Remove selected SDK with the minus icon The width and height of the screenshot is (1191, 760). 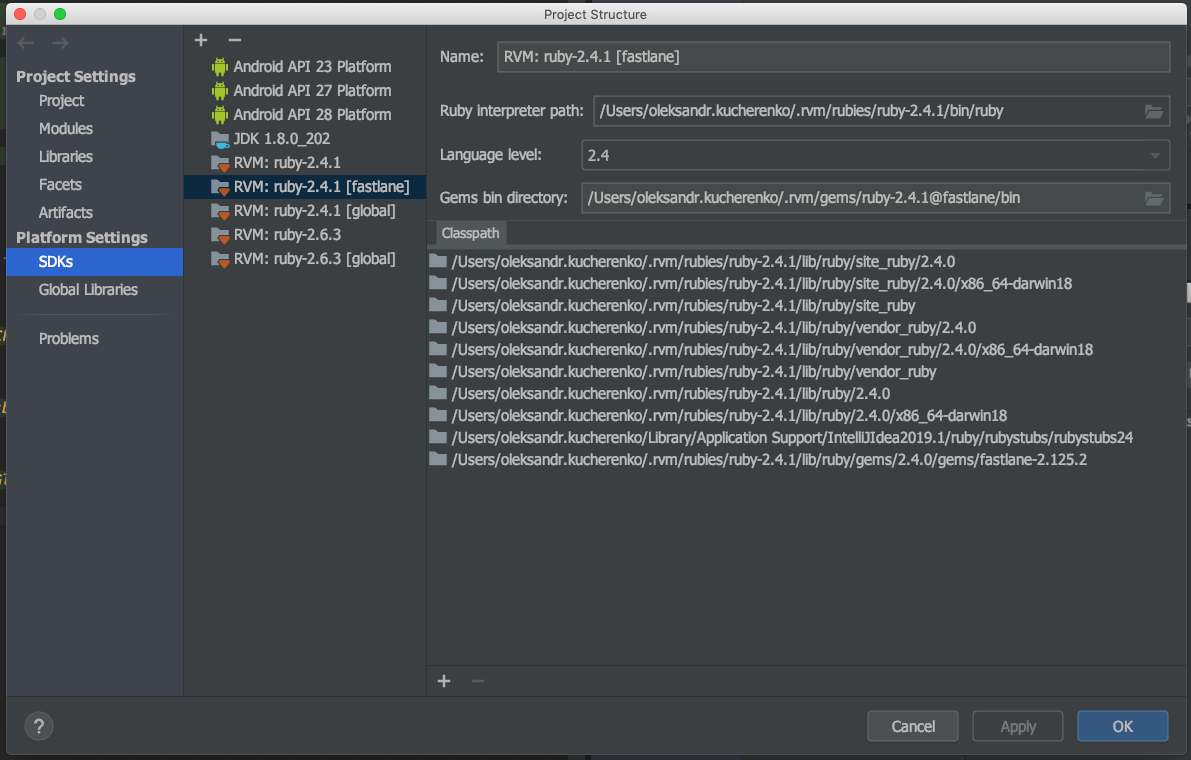coord(233,40)
